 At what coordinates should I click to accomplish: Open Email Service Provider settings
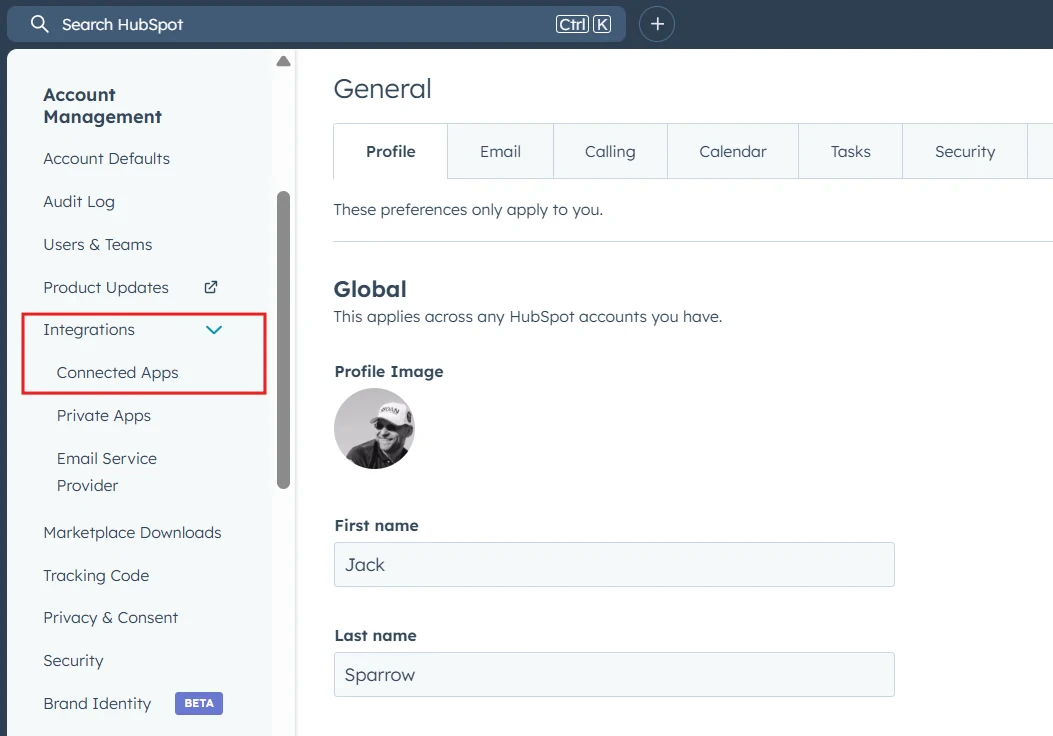pos(107,472)
